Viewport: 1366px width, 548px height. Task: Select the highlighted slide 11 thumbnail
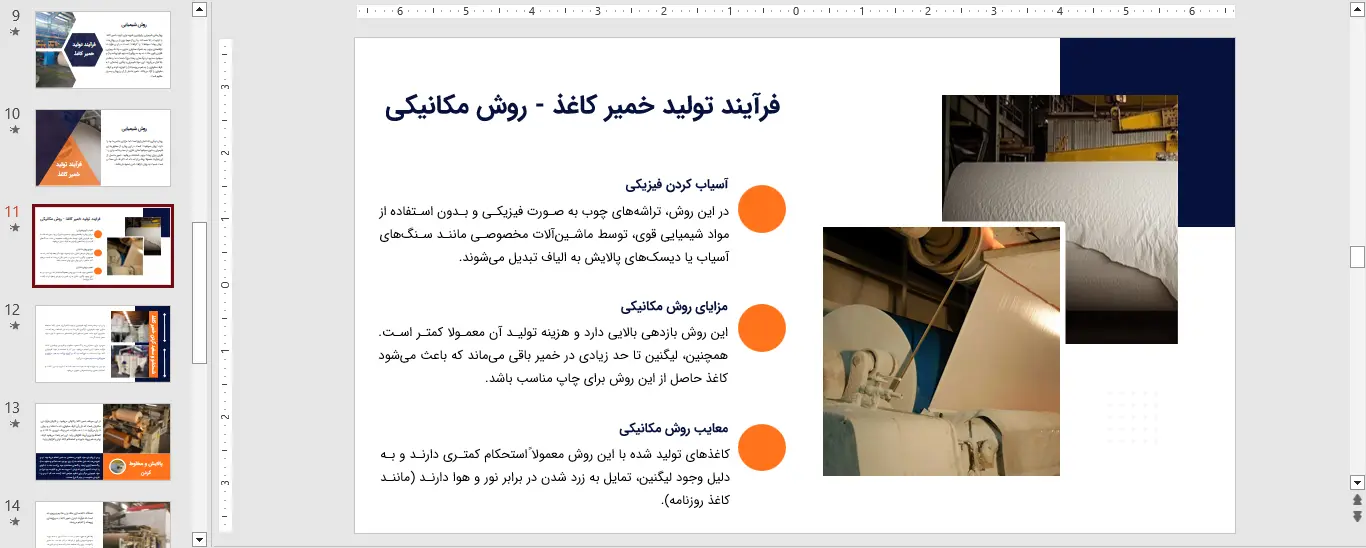(103, 246)
